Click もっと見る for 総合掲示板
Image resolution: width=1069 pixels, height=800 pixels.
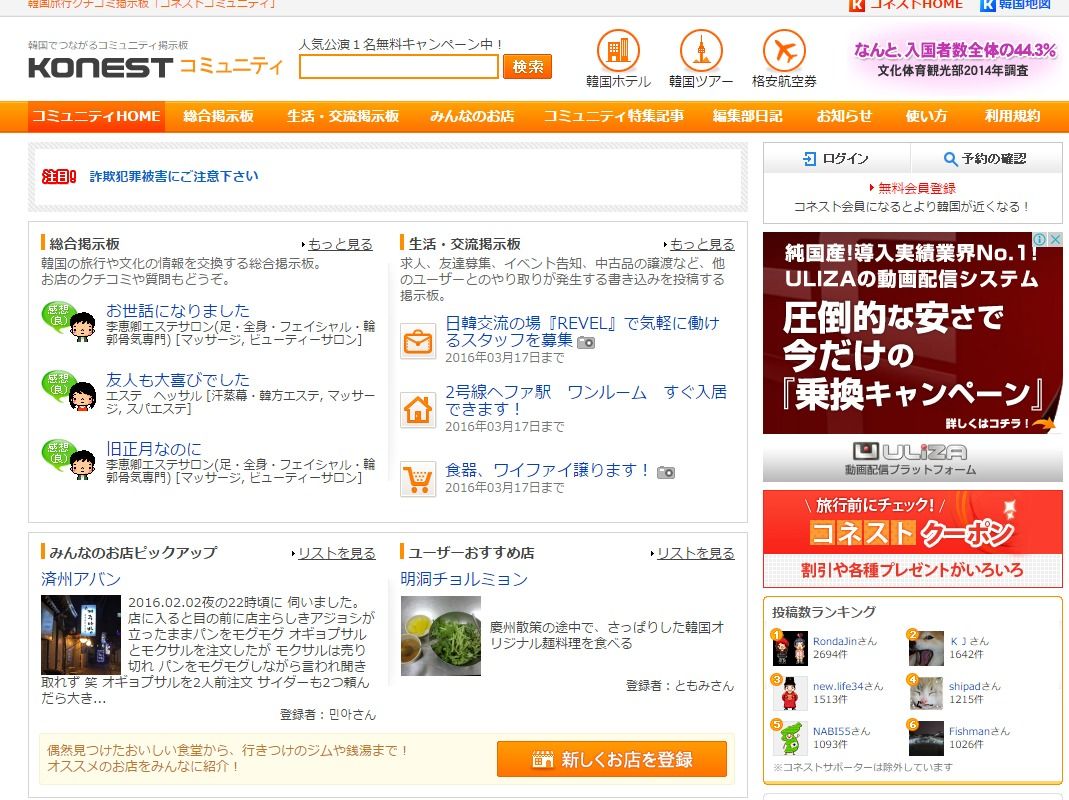click(x=340, y=244)
